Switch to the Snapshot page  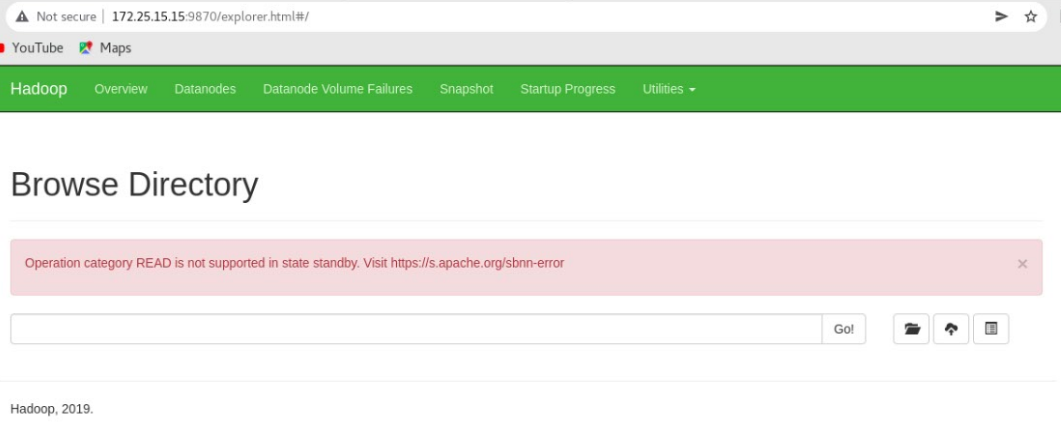point(466,89)
